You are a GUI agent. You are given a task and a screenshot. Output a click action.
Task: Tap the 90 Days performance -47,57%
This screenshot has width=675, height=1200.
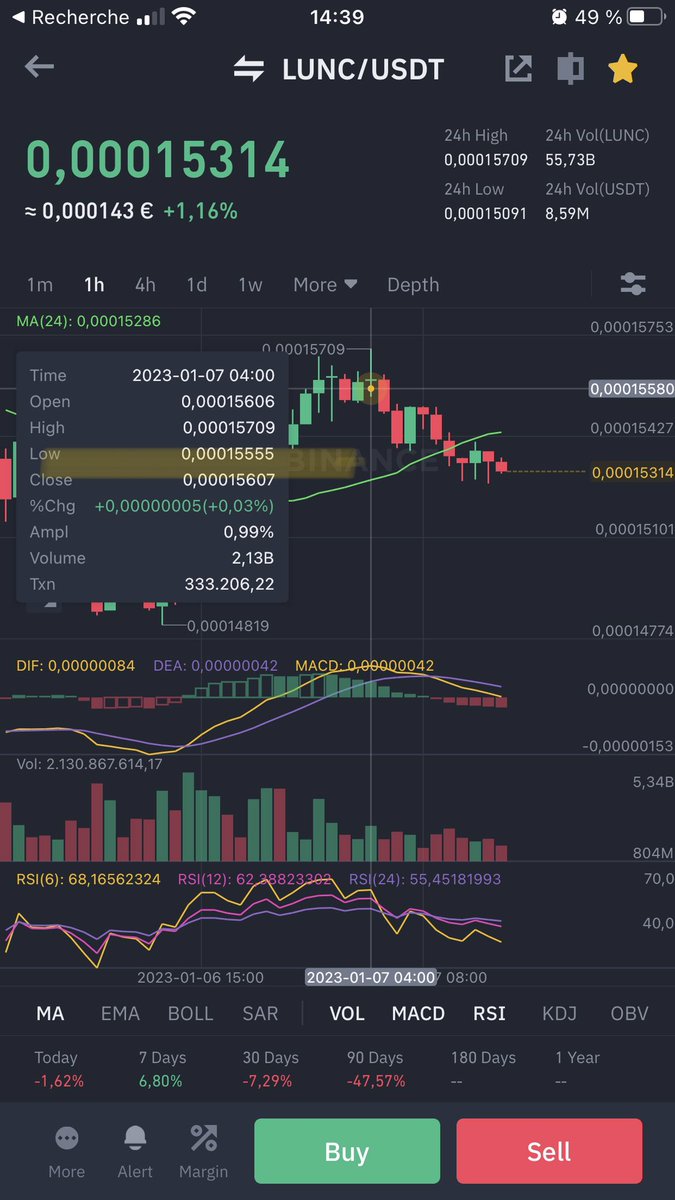tap(376, 1081)
